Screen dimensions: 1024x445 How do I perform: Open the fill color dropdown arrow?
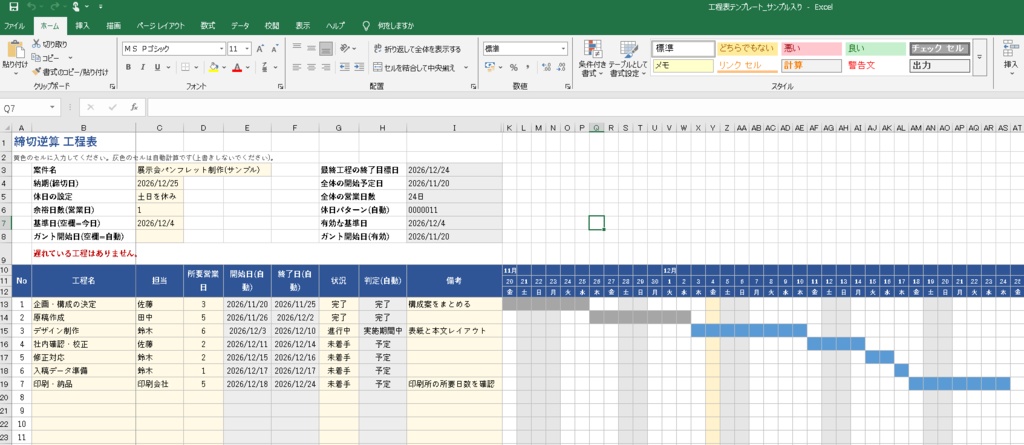[223, 67]
